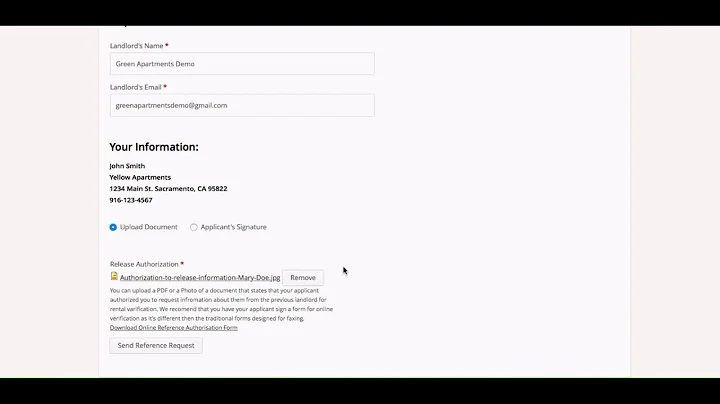Select the Applicant's Signature radio option
Viewport: 720px width, 404px height.
[x=194, y=227]
